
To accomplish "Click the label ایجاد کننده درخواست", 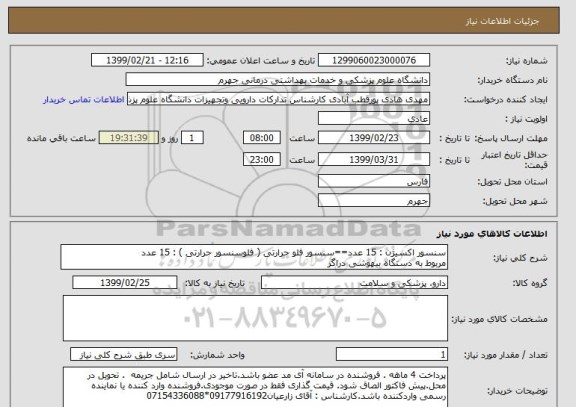I will point(505,100).
